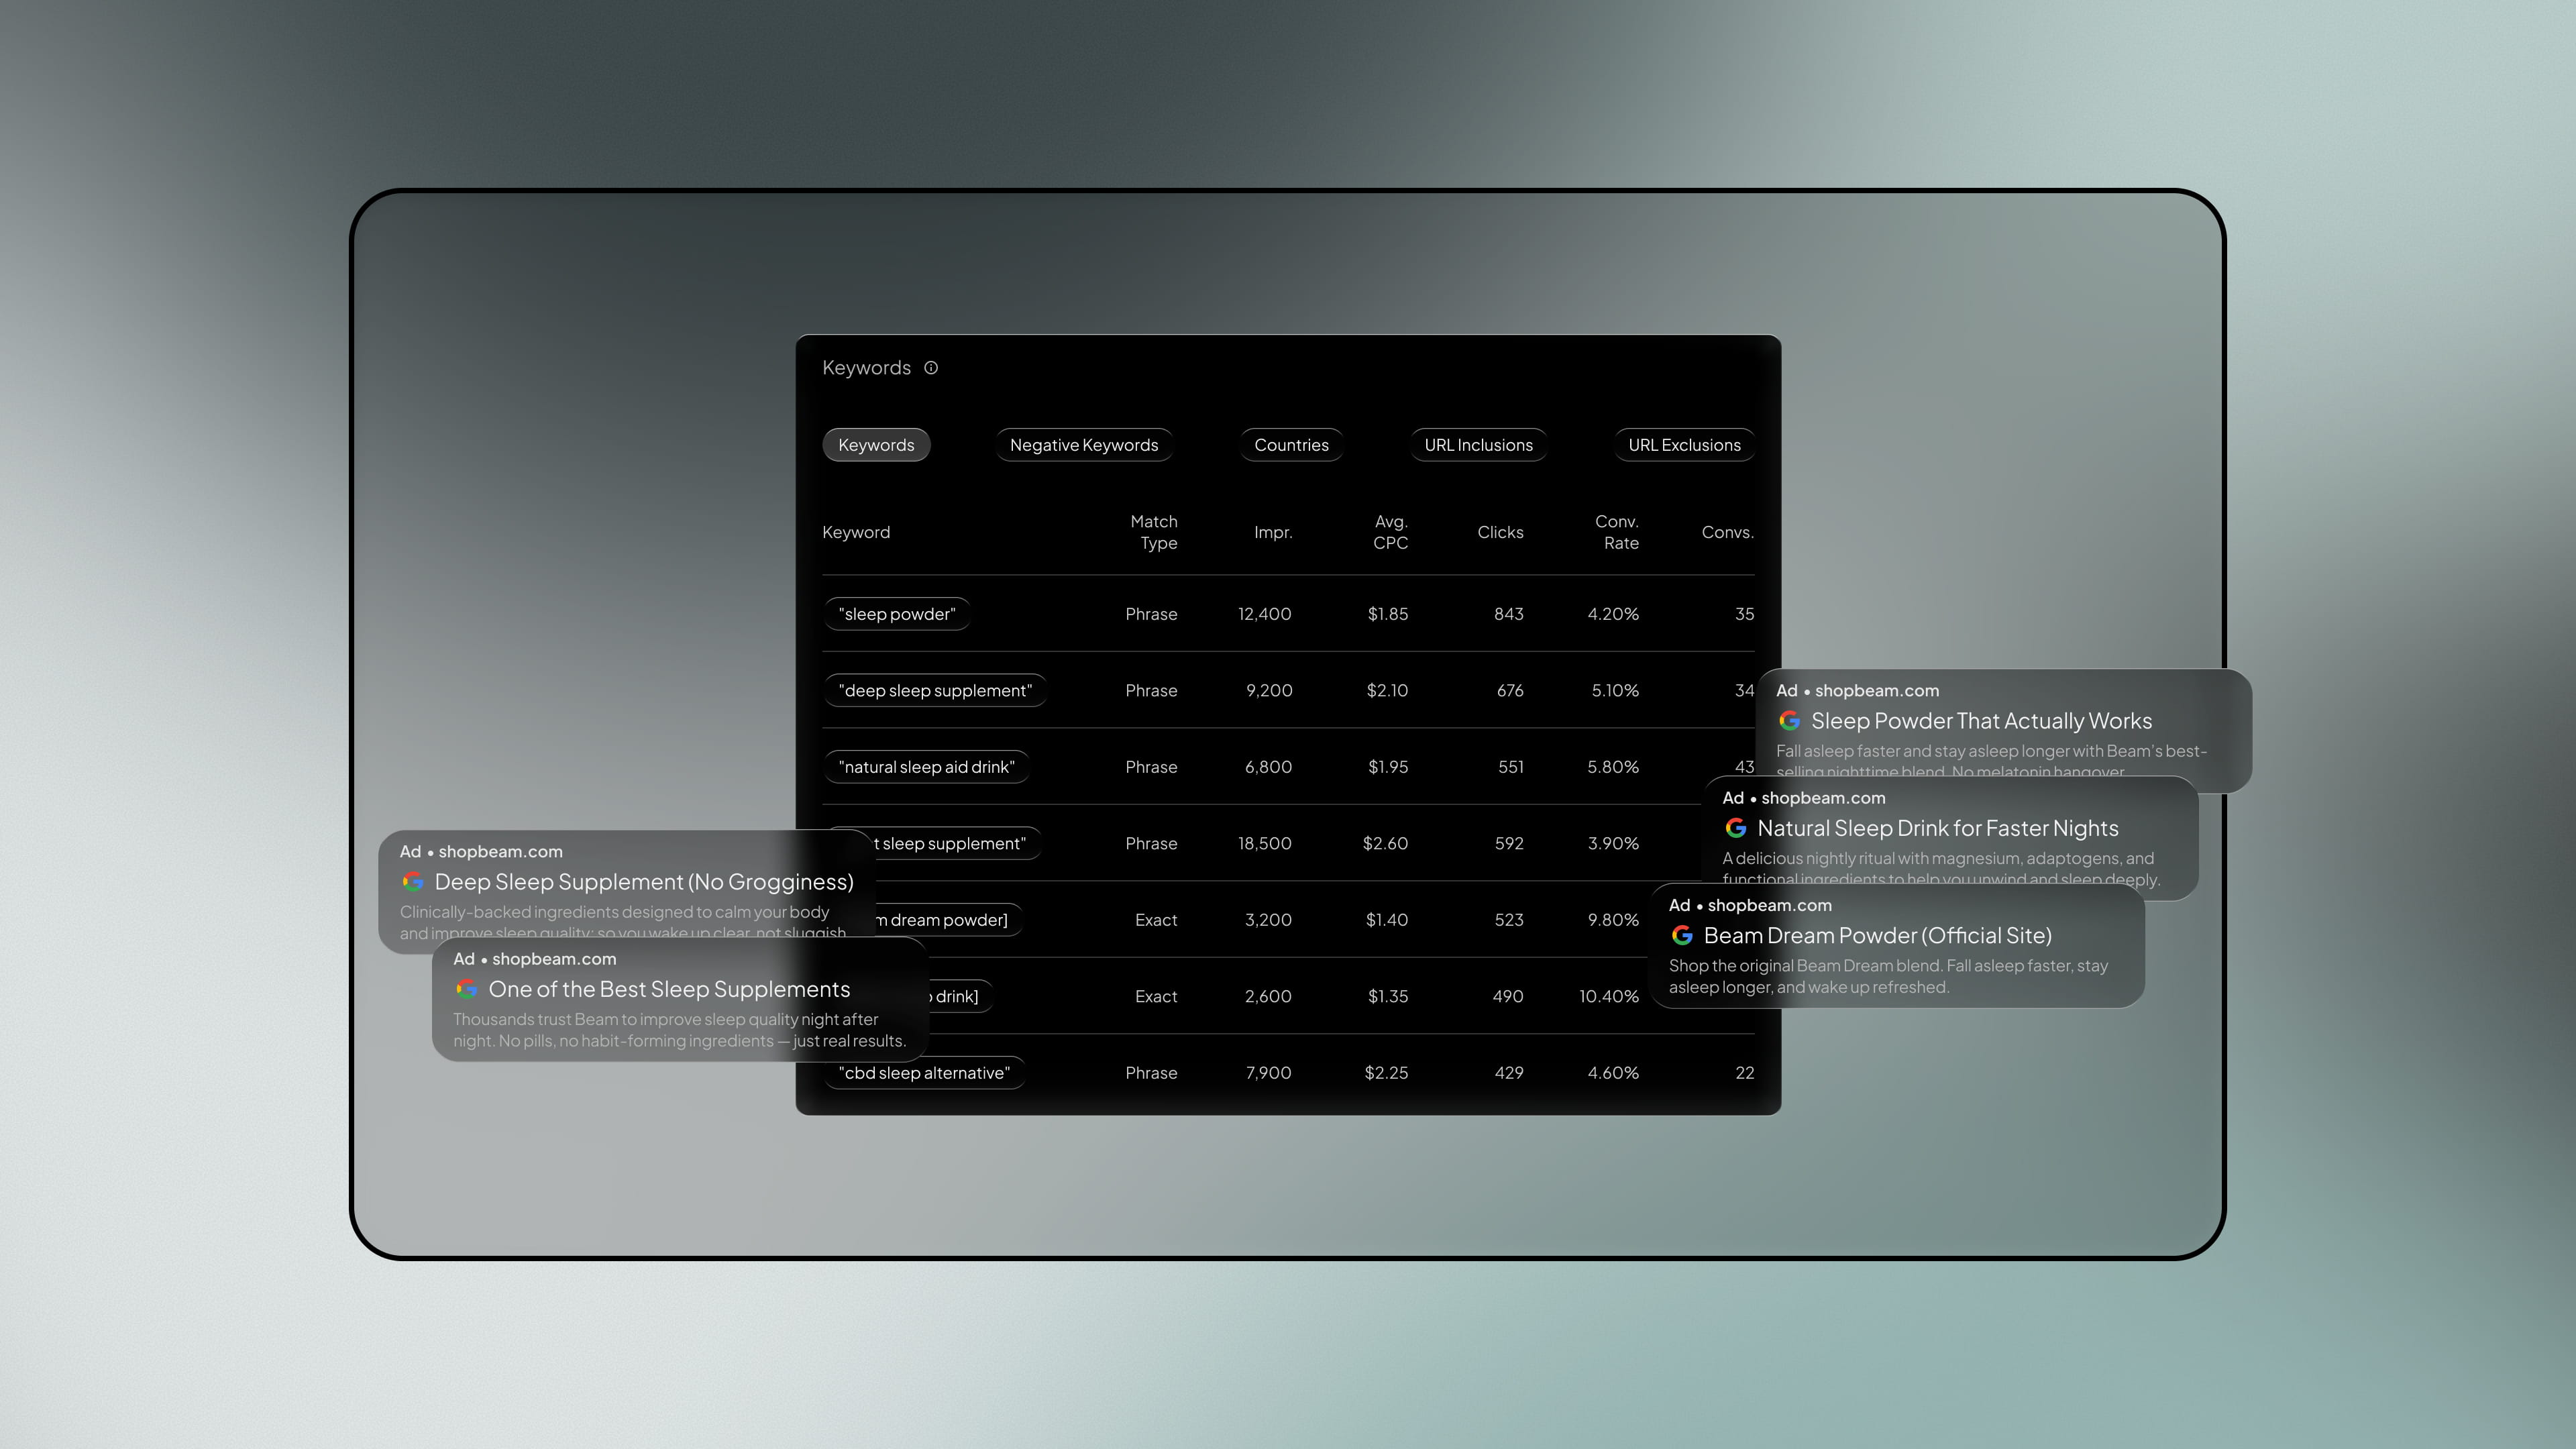Open the "Beam Dream Powder (Official Site)" headline
The width and height of the screenshot is (2576, 1449).
[x=1877, y=935]
